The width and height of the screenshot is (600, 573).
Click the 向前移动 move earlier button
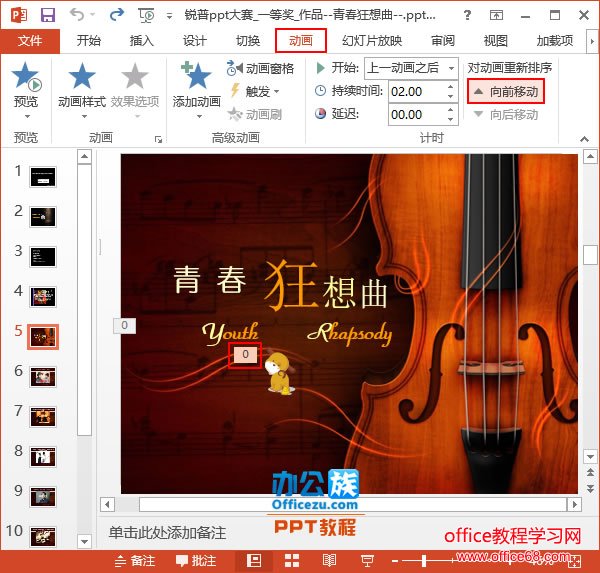point(505,91)
